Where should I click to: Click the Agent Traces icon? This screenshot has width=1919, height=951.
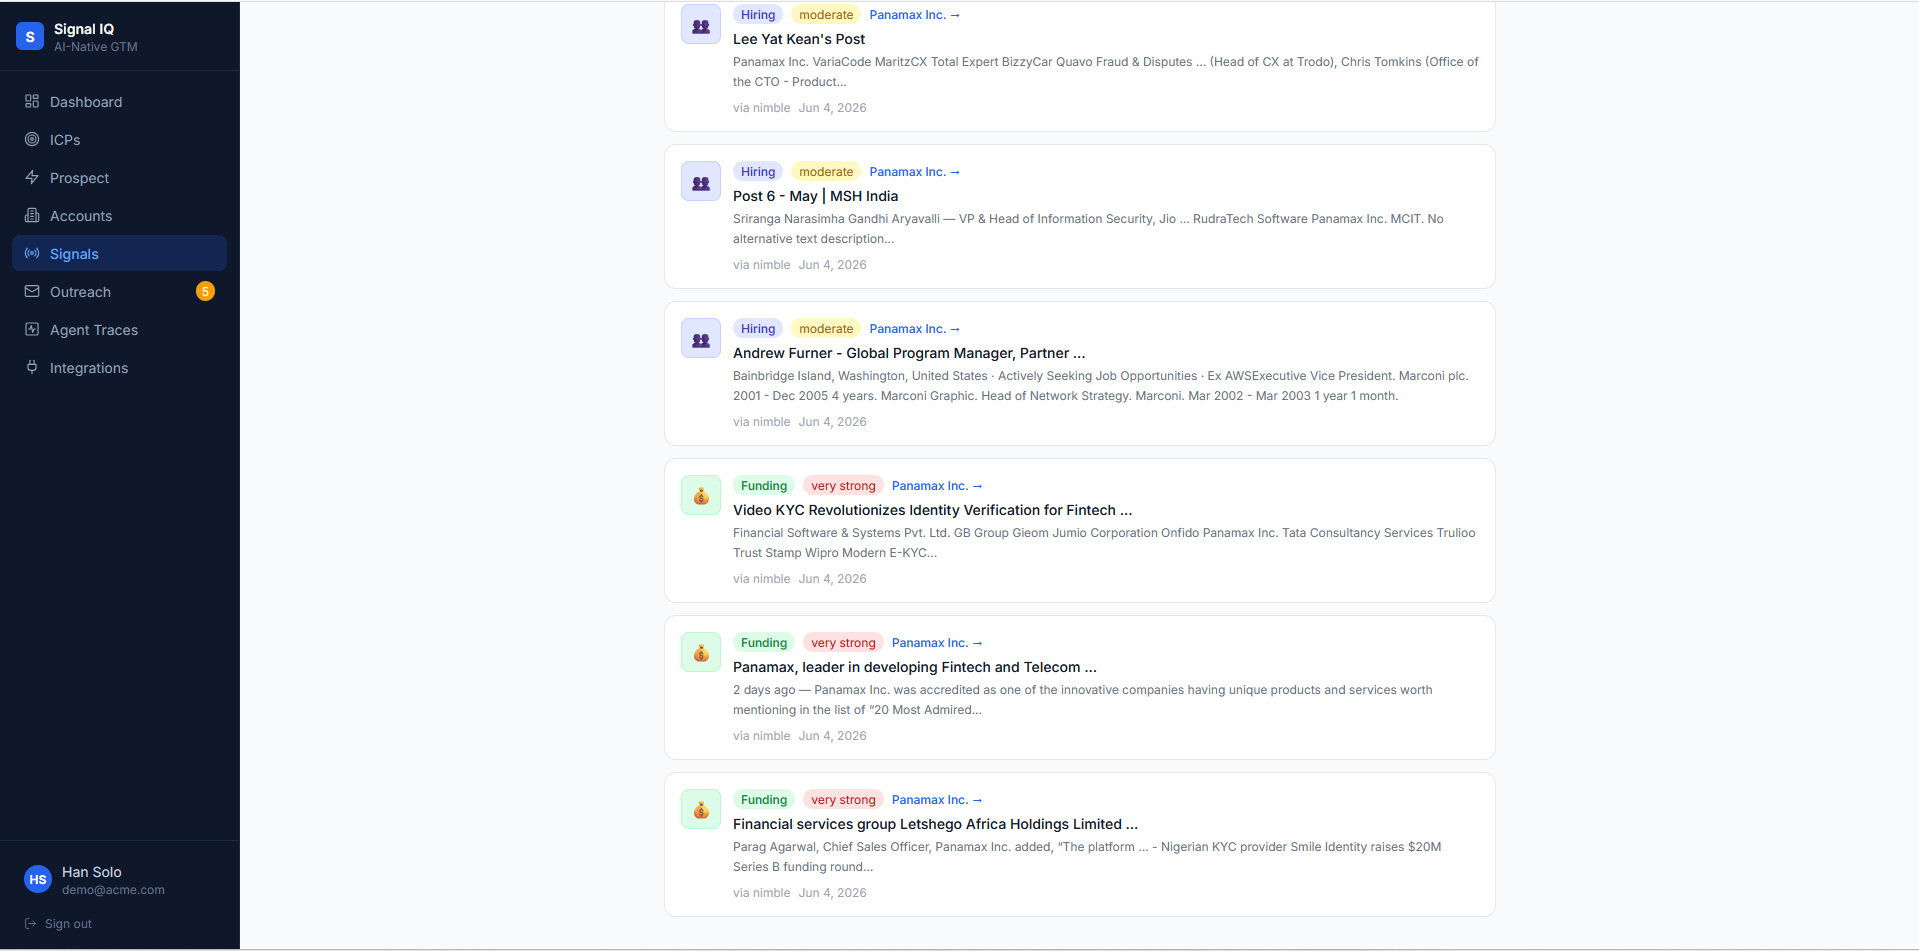[32, 329]
